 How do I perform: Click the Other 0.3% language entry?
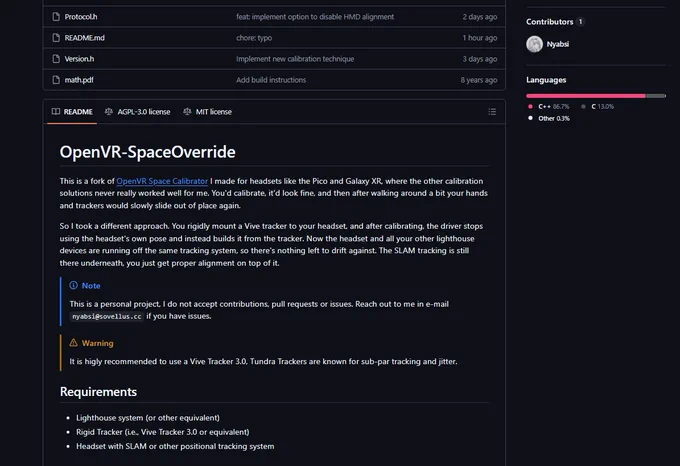click(549, 118)
